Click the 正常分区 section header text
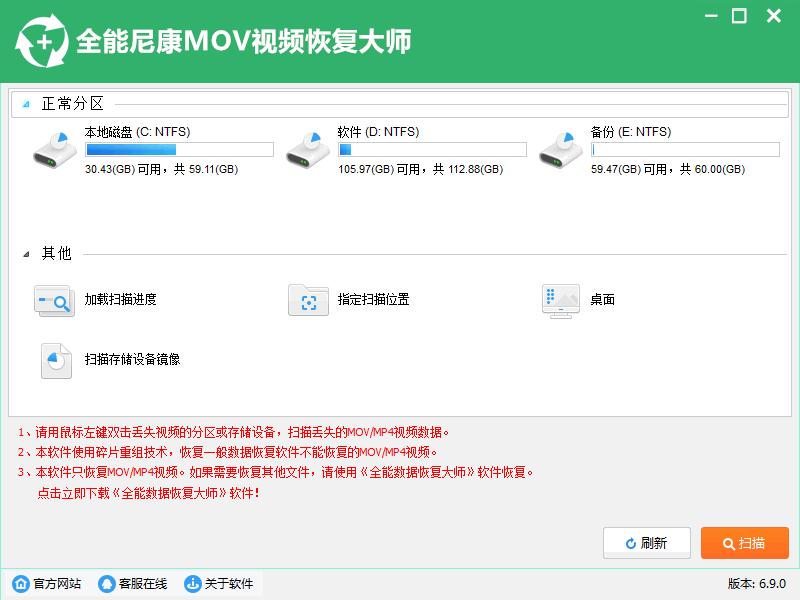Image resolution: width=800 pixels, height=600 pixels. pyautogui.click(x=73, y=104)
